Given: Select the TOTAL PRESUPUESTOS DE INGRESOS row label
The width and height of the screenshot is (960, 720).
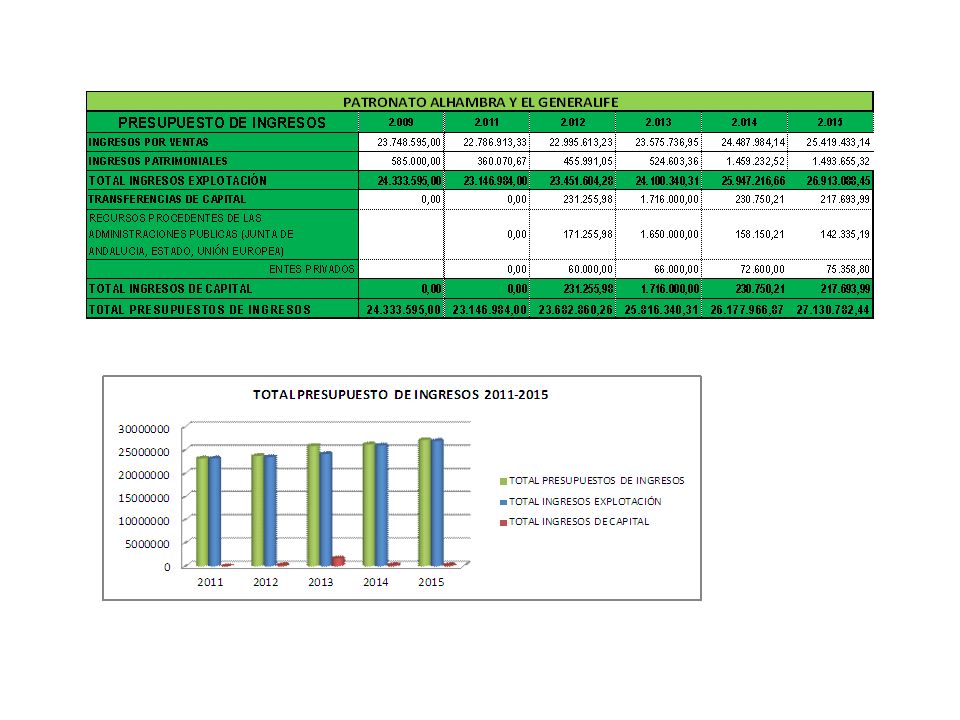Looking at the screenshot, I should click(x=200, y=310).
